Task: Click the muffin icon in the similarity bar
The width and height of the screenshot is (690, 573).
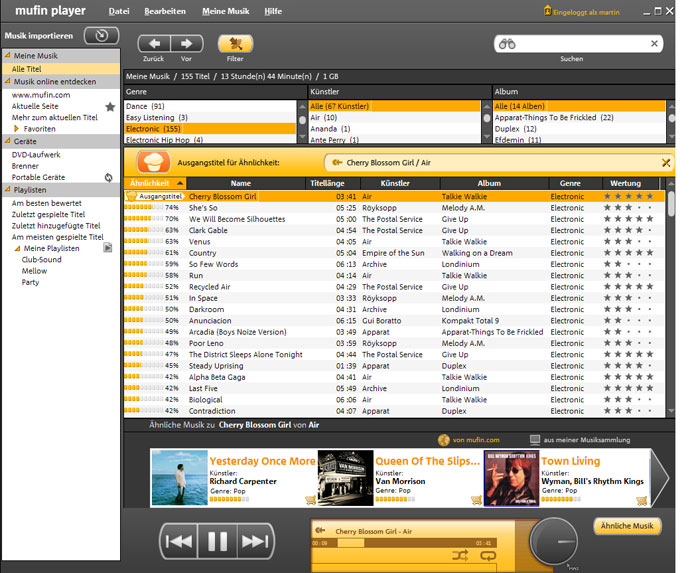Action: tap(149, 162)
